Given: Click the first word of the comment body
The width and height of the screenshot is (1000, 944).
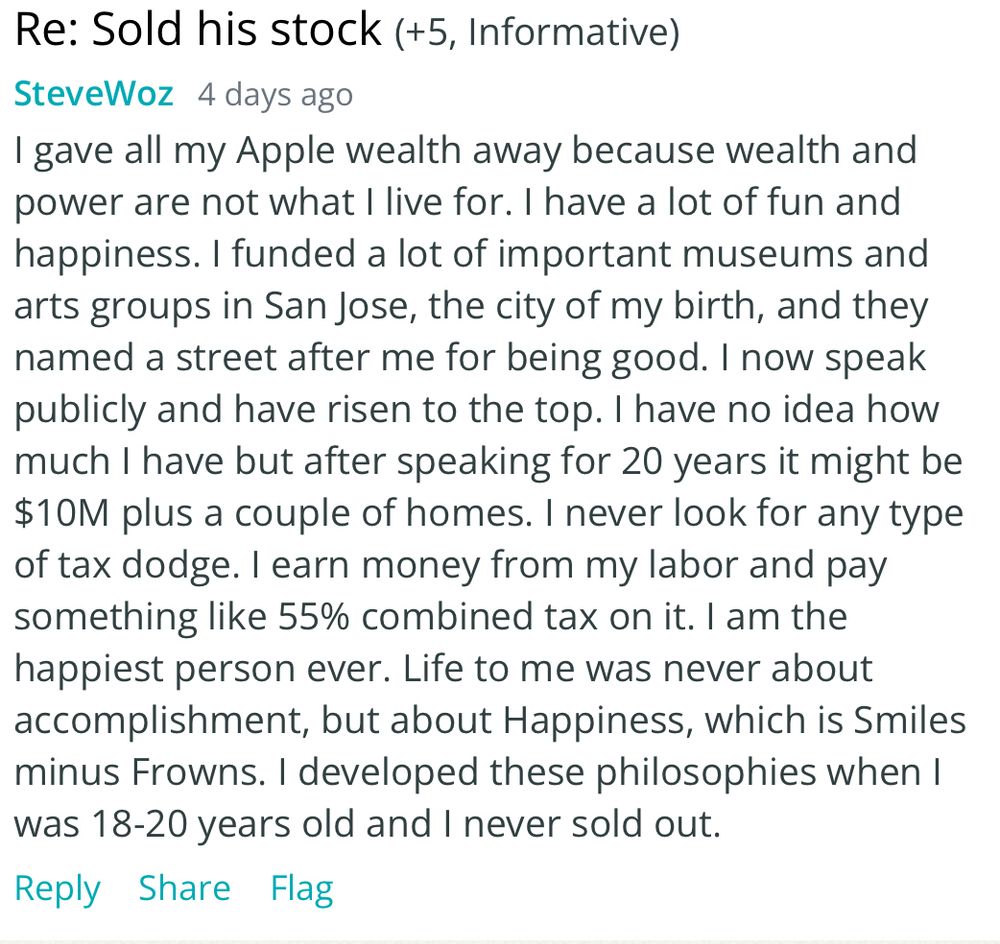Looking at the screenshot, I should [20, 150].
